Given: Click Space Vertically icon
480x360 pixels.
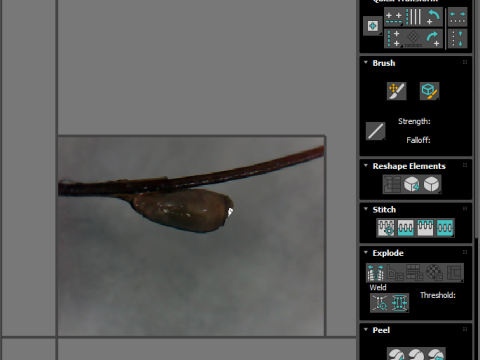Looking at the screenshot, I should (457, 39).
